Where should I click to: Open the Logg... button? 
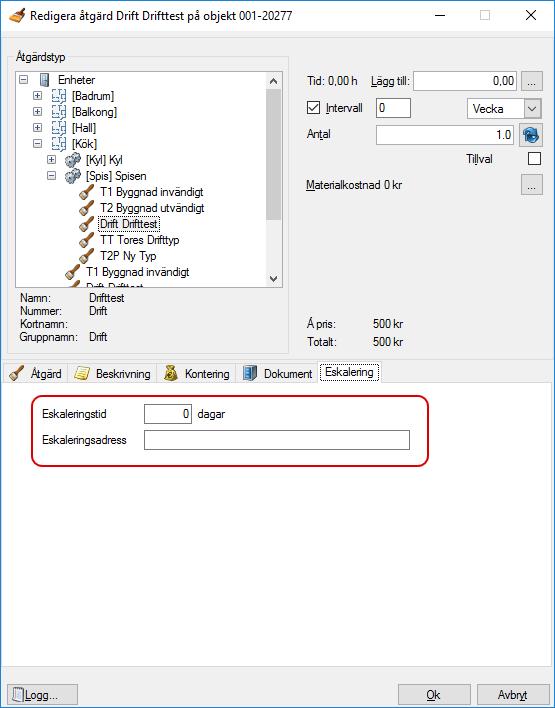pyautogui.click(x=42, y=695)
